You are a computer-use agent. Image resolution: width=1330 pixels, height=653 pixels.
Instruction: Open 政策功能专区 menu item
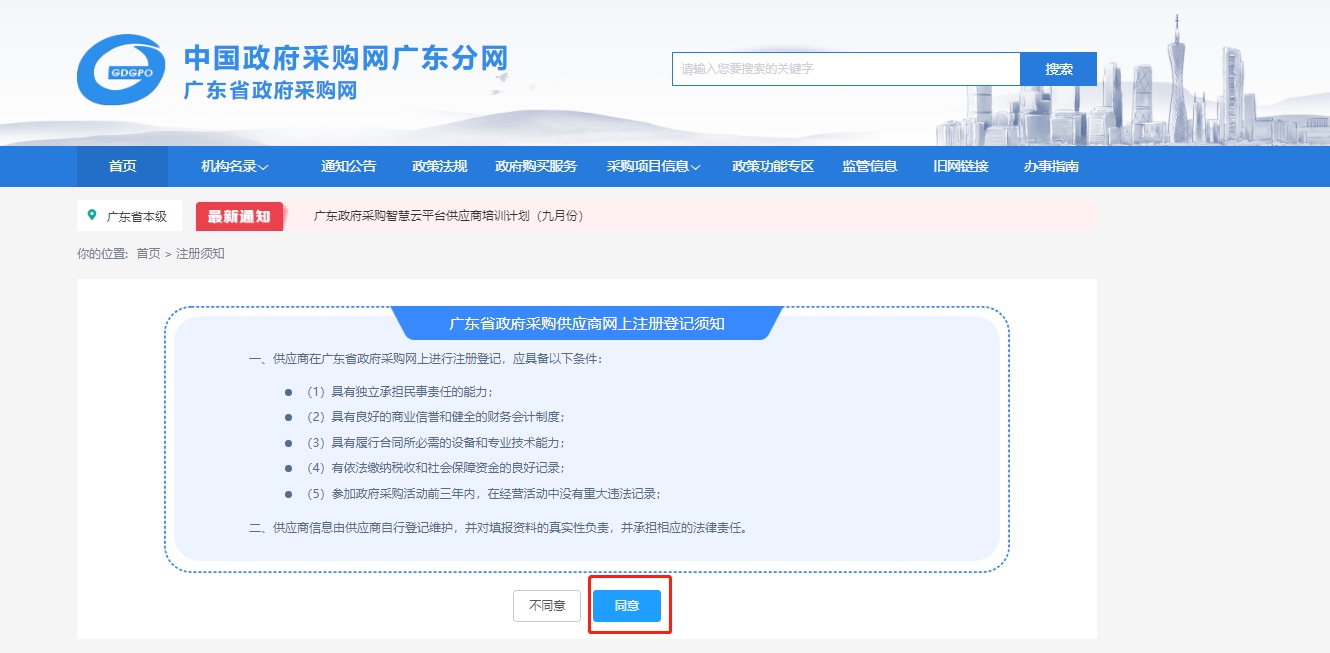[773, 166]
